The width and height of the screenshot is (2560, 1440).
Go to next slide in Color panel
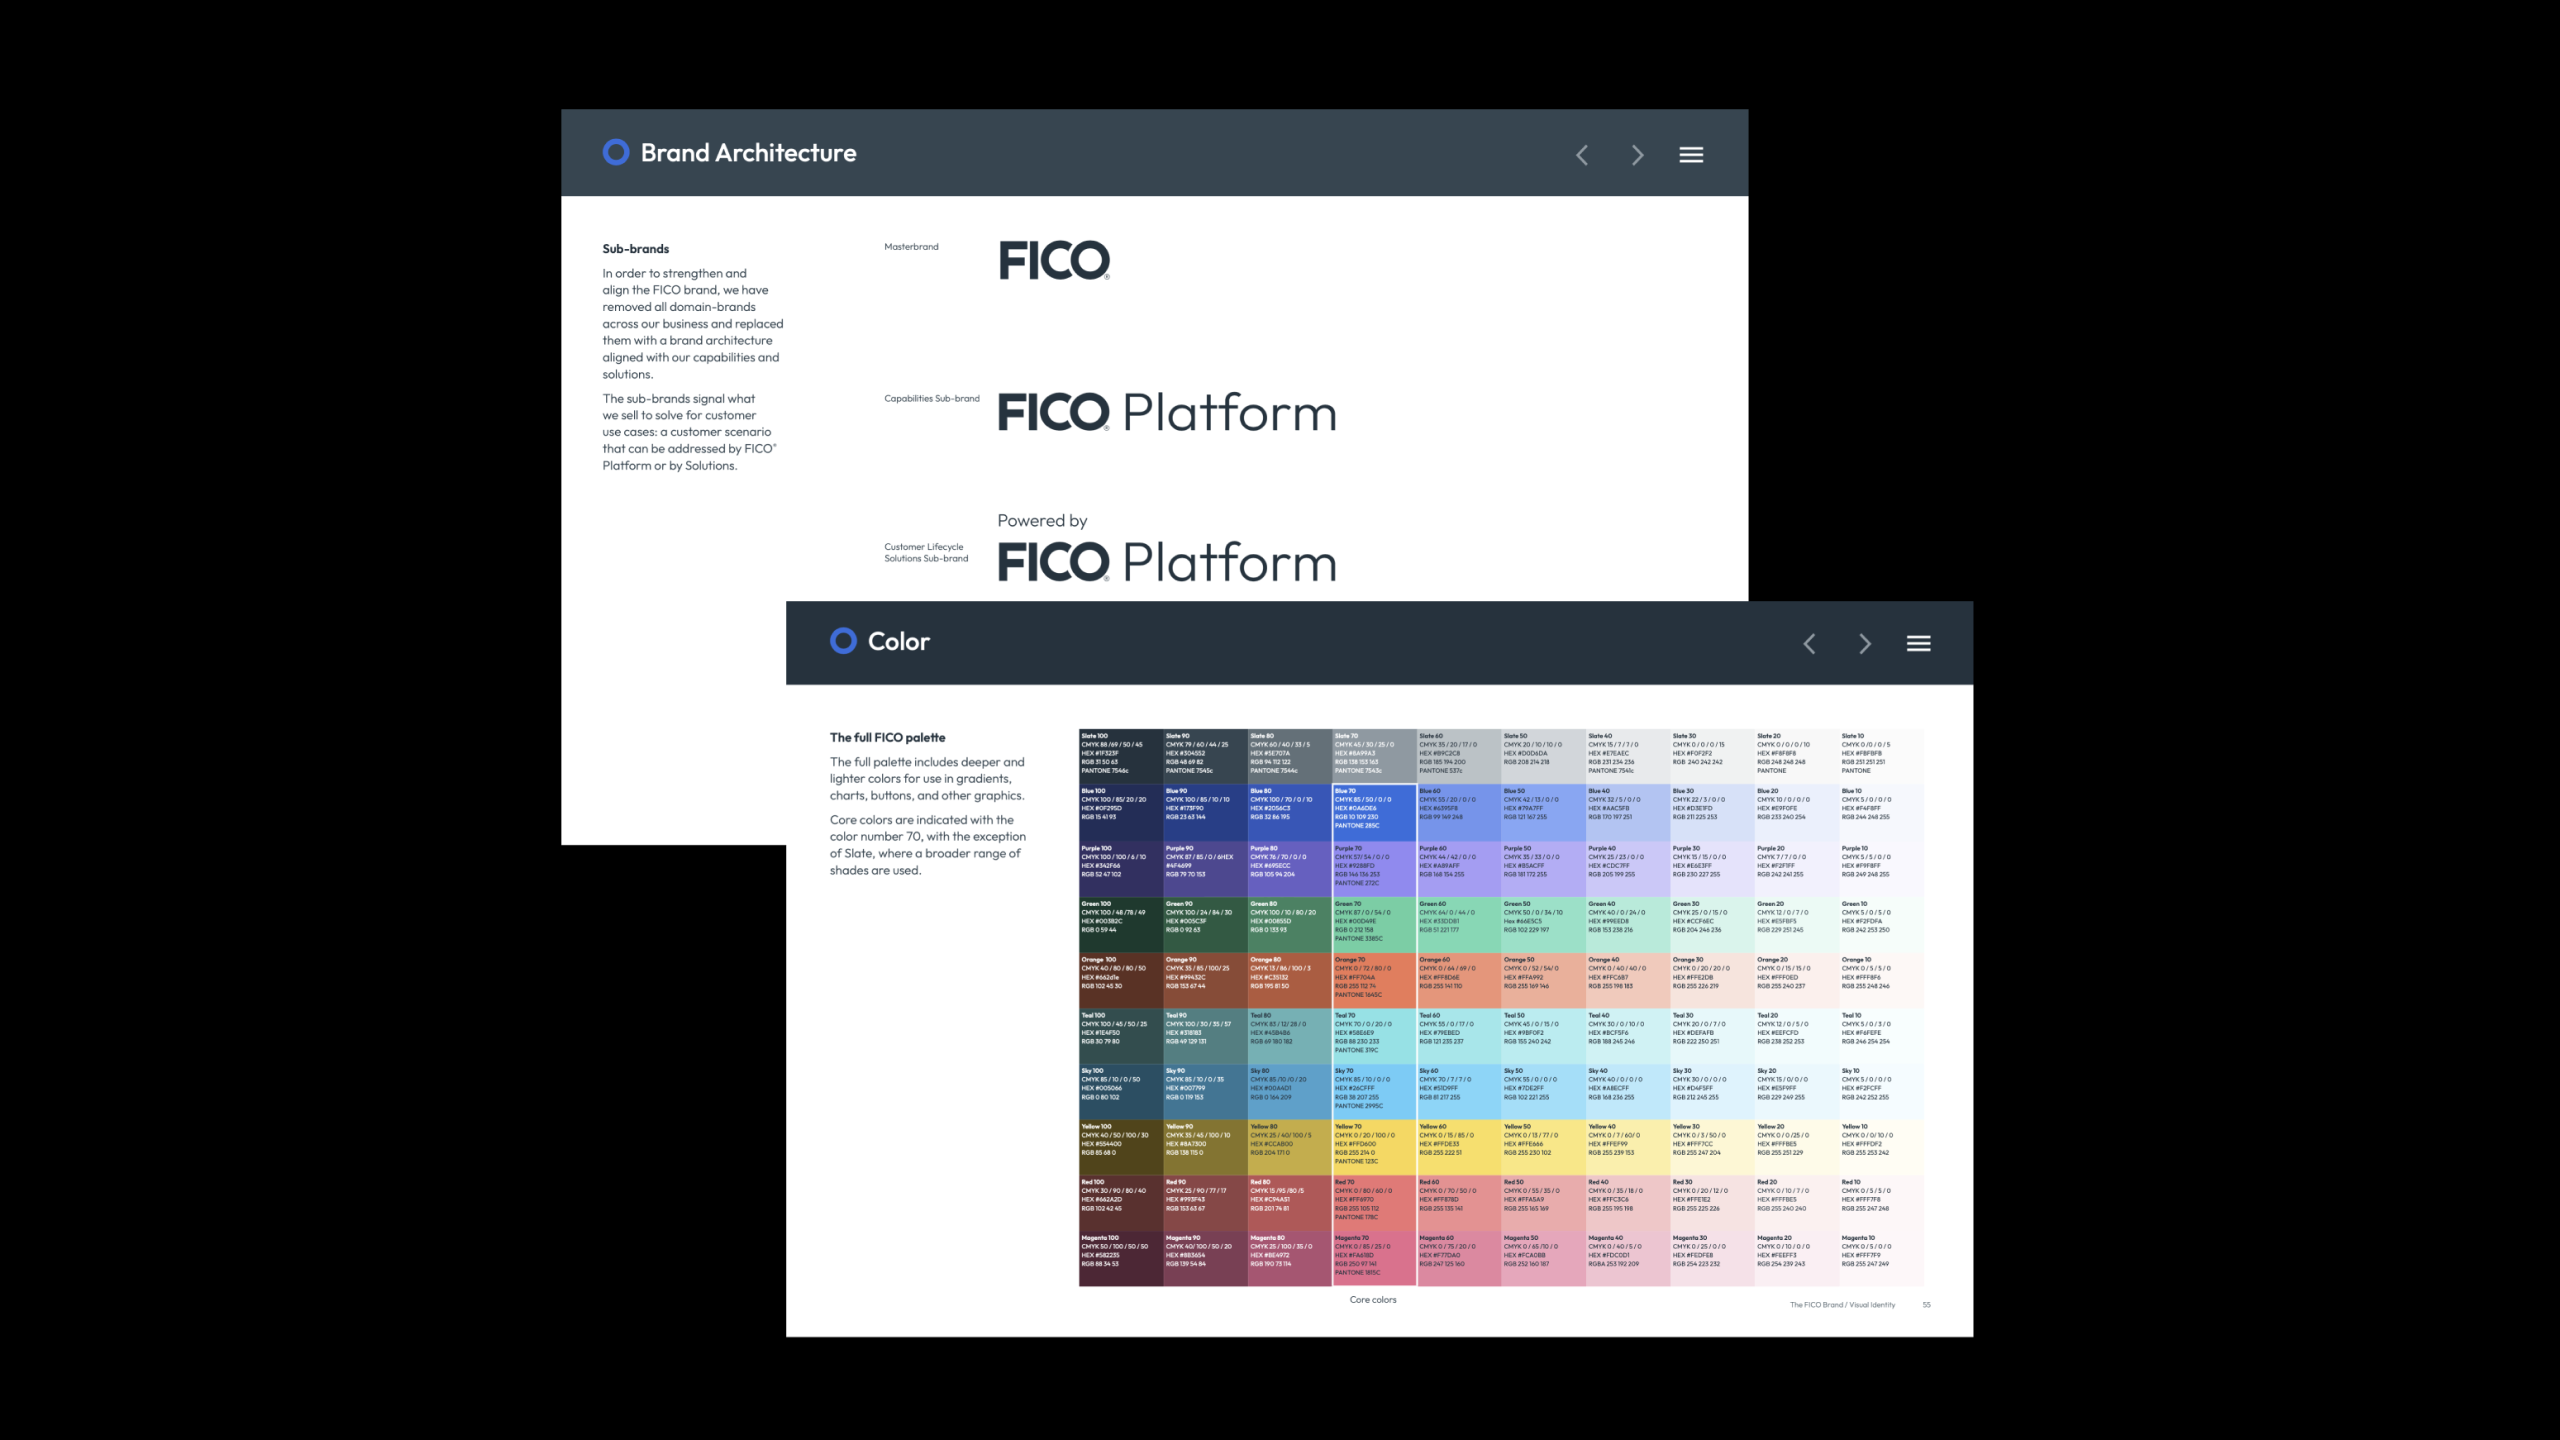click(1864, 643)
